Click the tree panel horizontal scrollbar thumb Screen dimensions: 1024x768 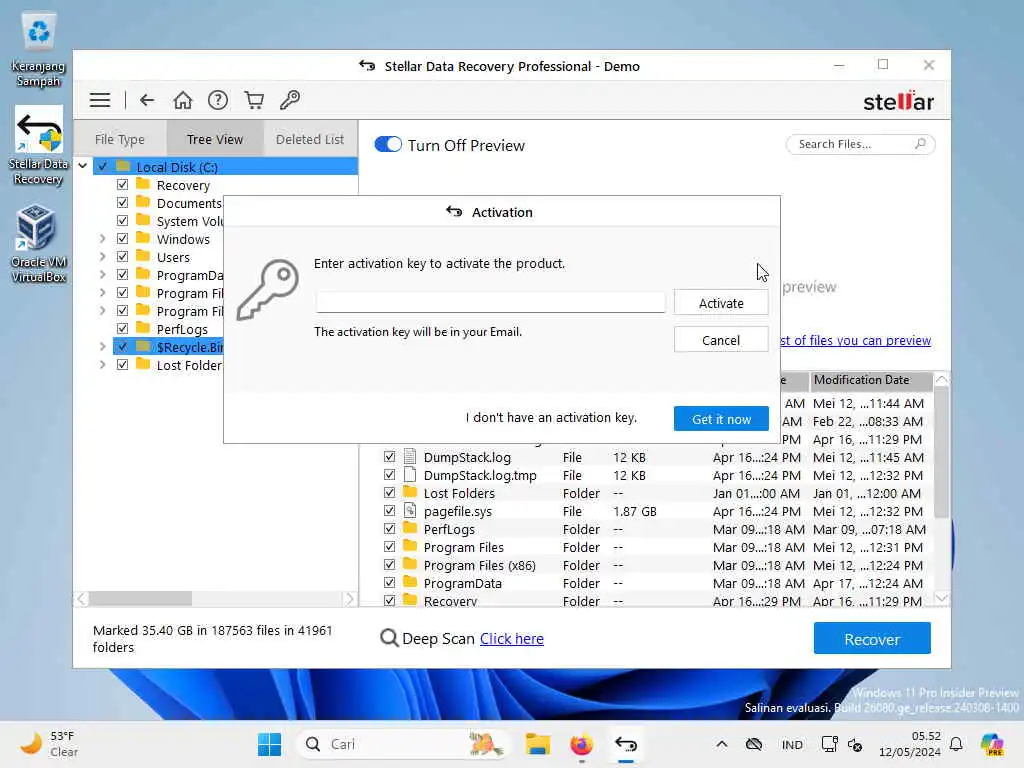pos(140,598)
